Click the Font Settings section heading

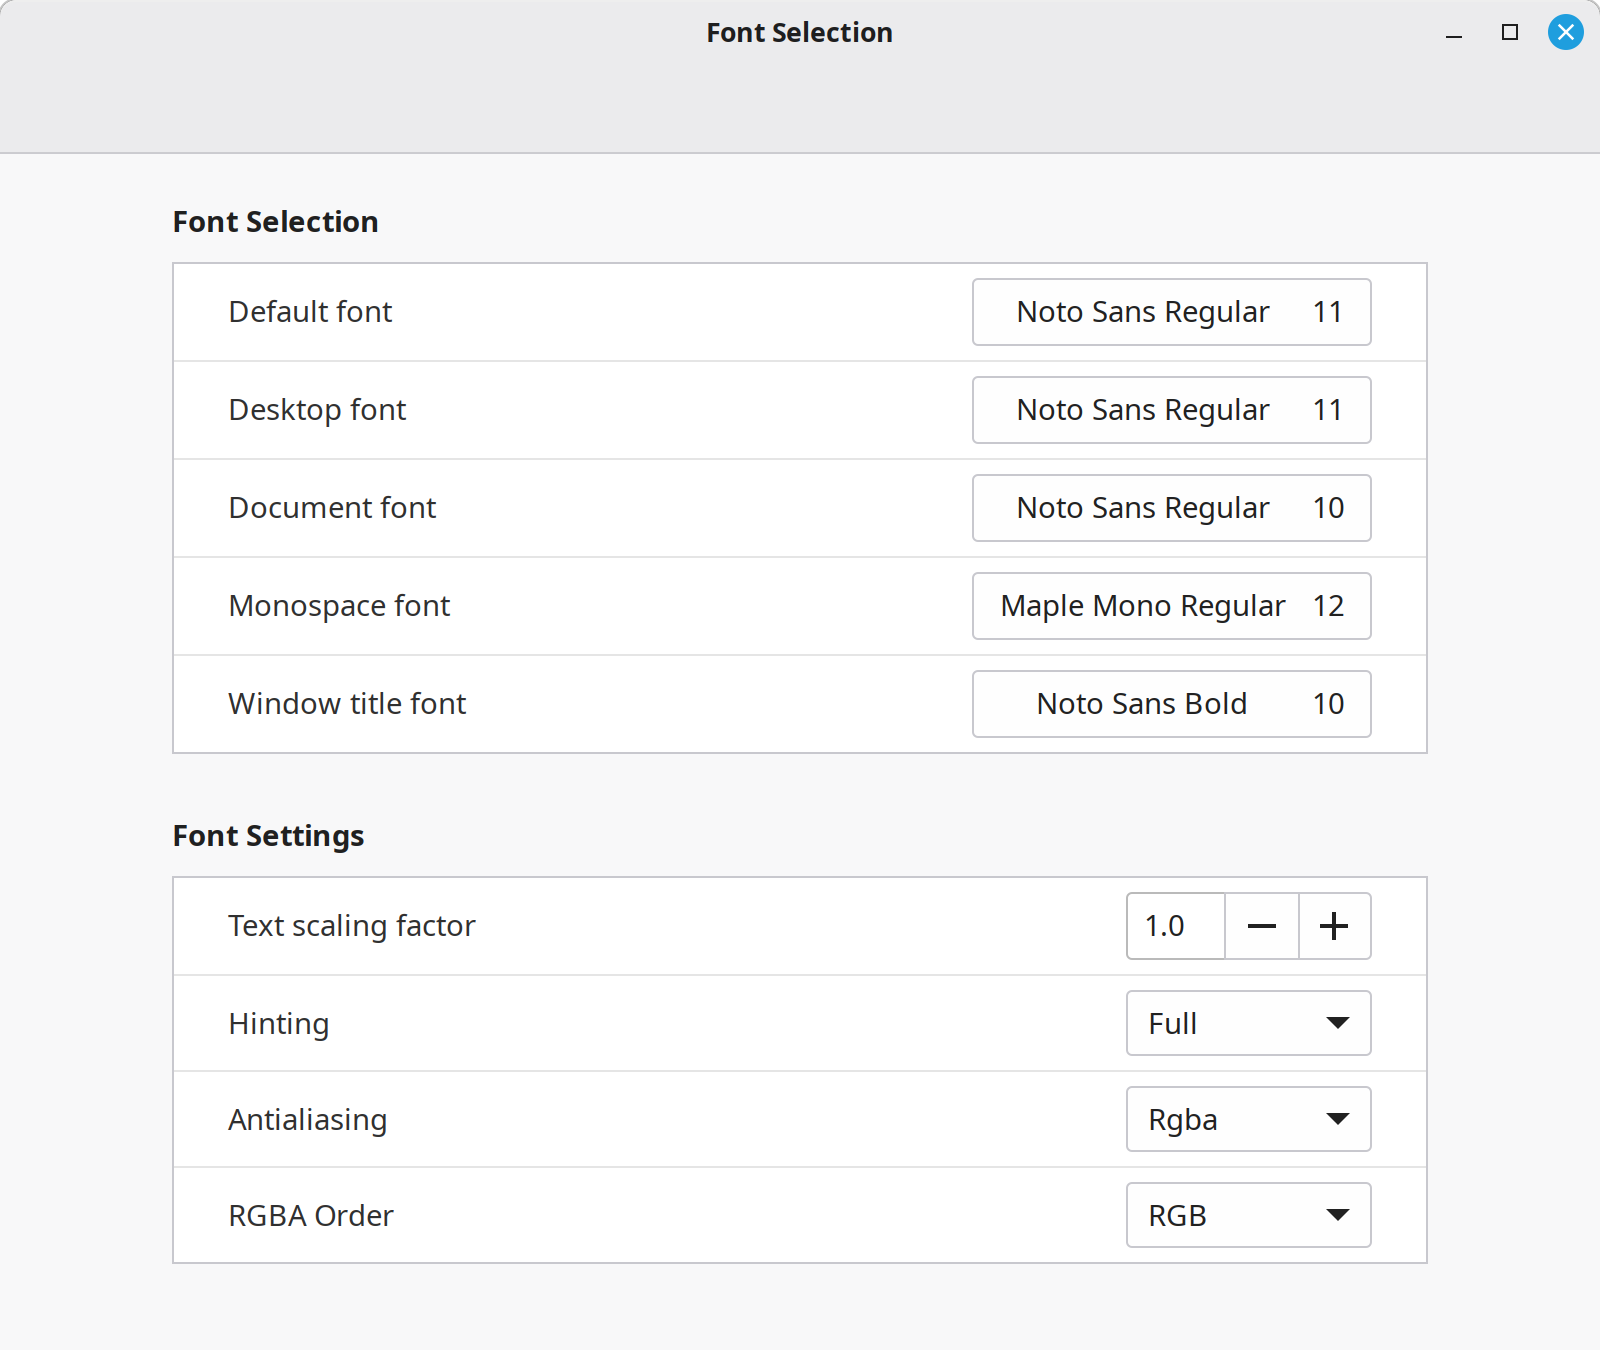click(x=268, y=836)
